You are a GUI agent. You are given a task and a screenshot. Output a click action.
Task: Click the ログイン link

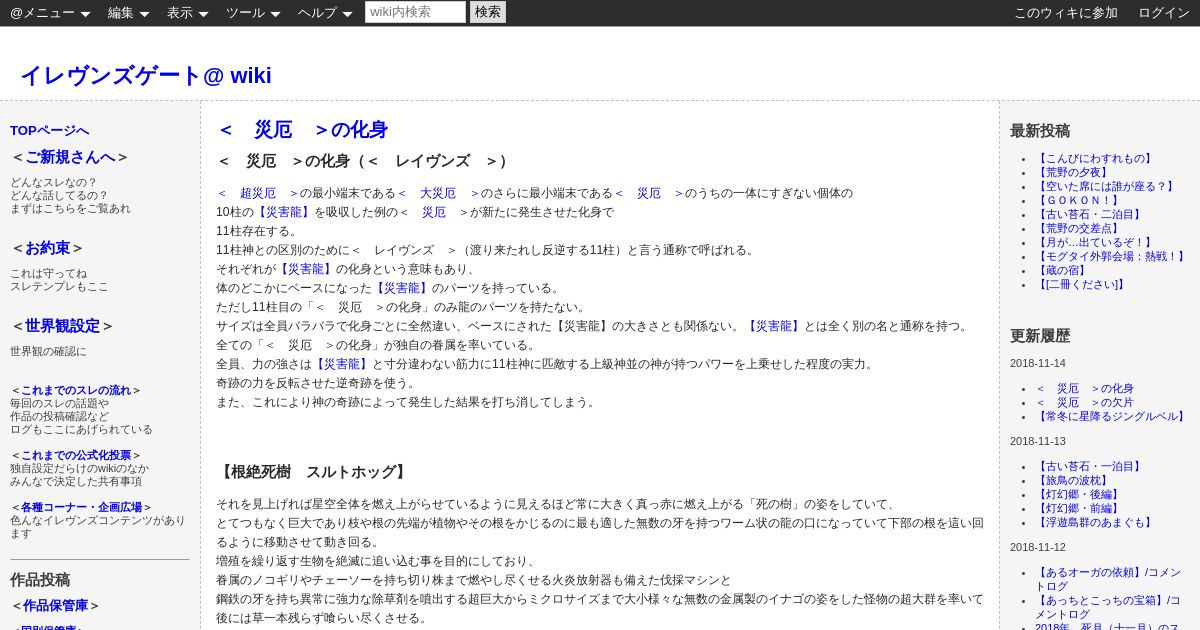1164,13
